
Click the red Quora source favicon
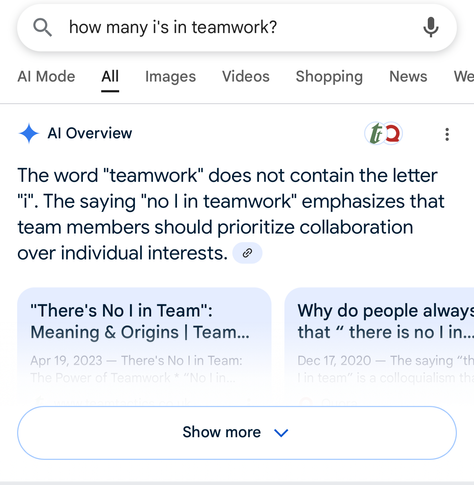click(x=392, y=134)
